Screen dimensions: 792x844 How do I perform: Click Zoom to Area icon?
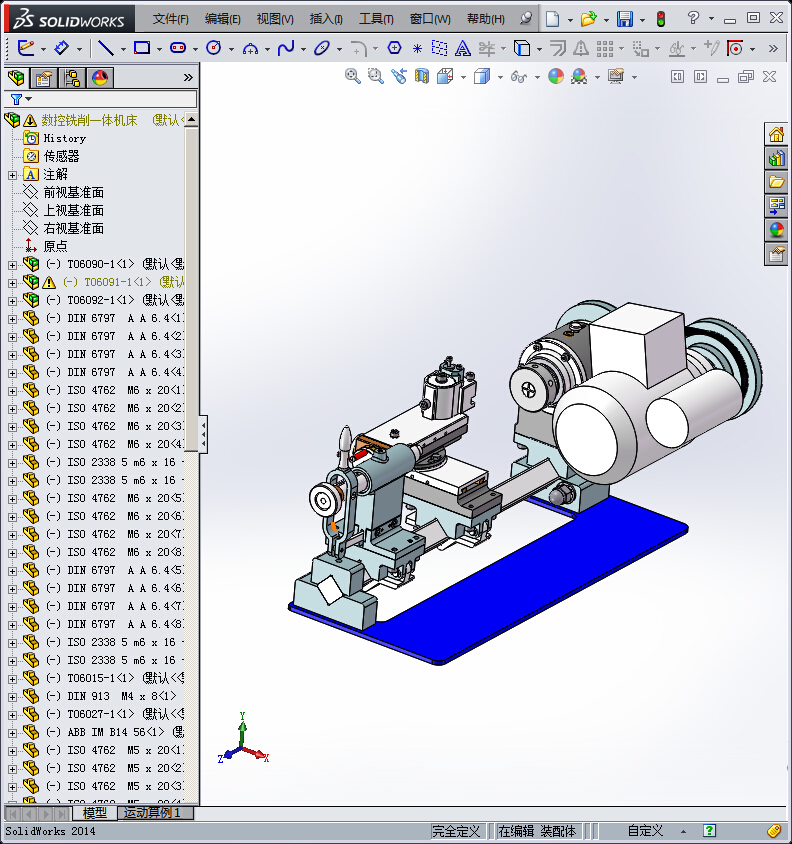coord(376,76)
